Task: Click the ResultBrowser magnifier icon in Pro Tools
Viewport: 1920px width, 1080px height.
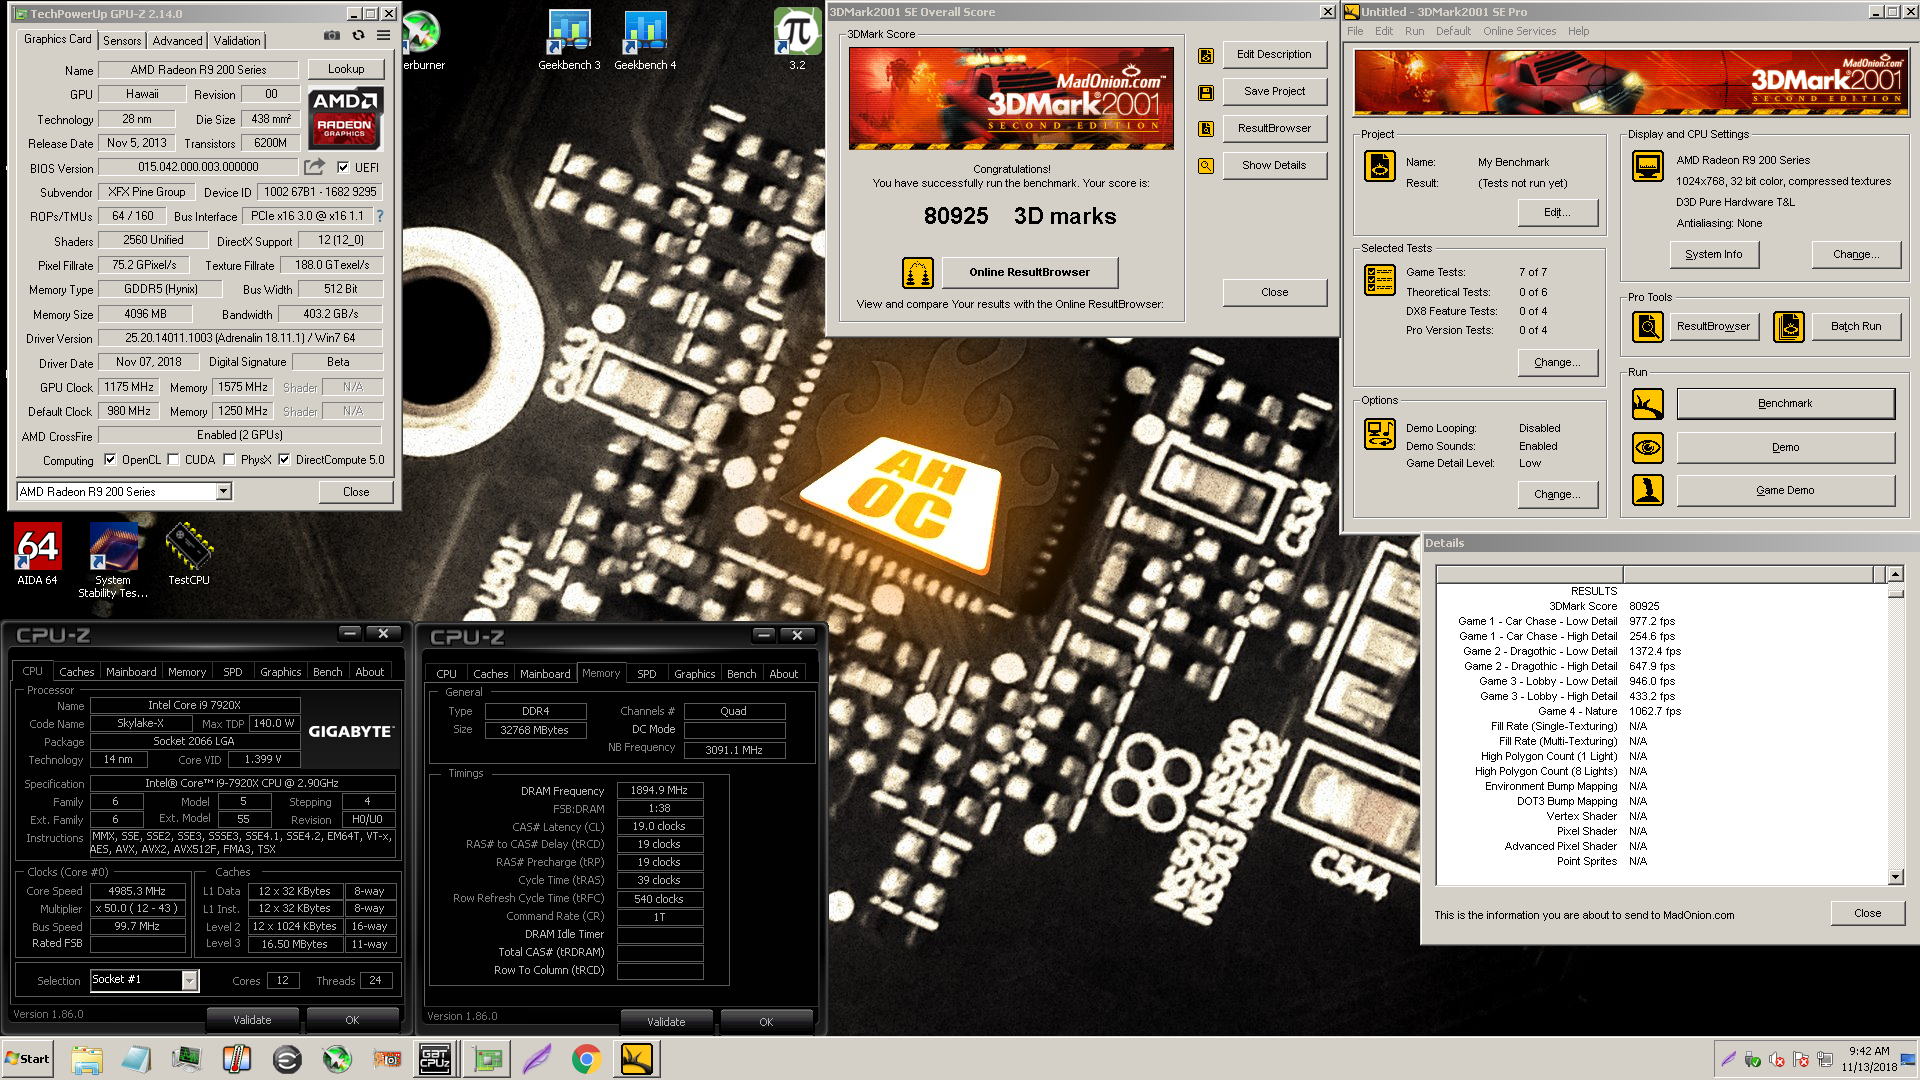Action: pos(1648,326)
